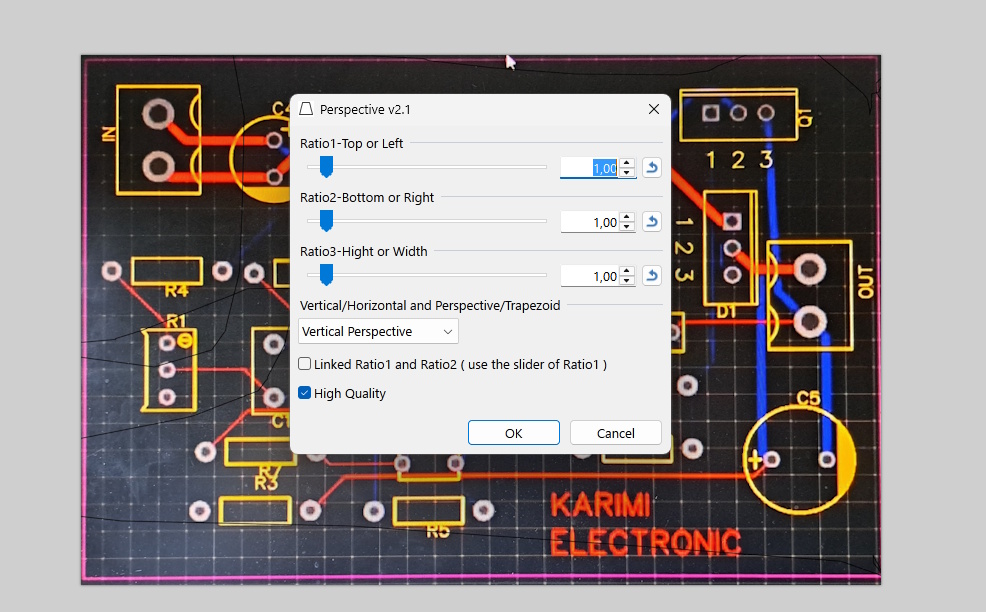
Task: Decrease Ratio3 value with down arrow
Action: point(627,281)
